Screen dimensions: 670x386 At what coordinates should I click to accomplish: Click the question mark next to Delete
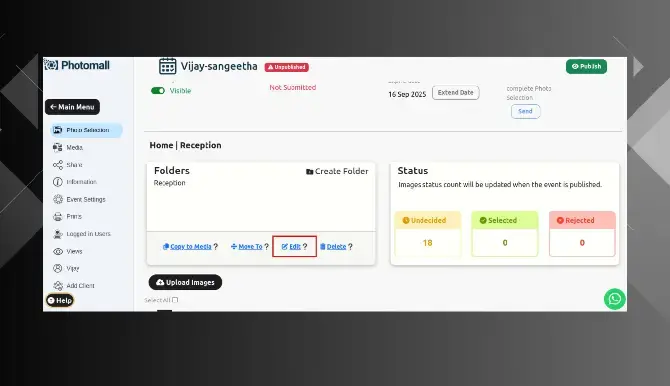point(350,247)
